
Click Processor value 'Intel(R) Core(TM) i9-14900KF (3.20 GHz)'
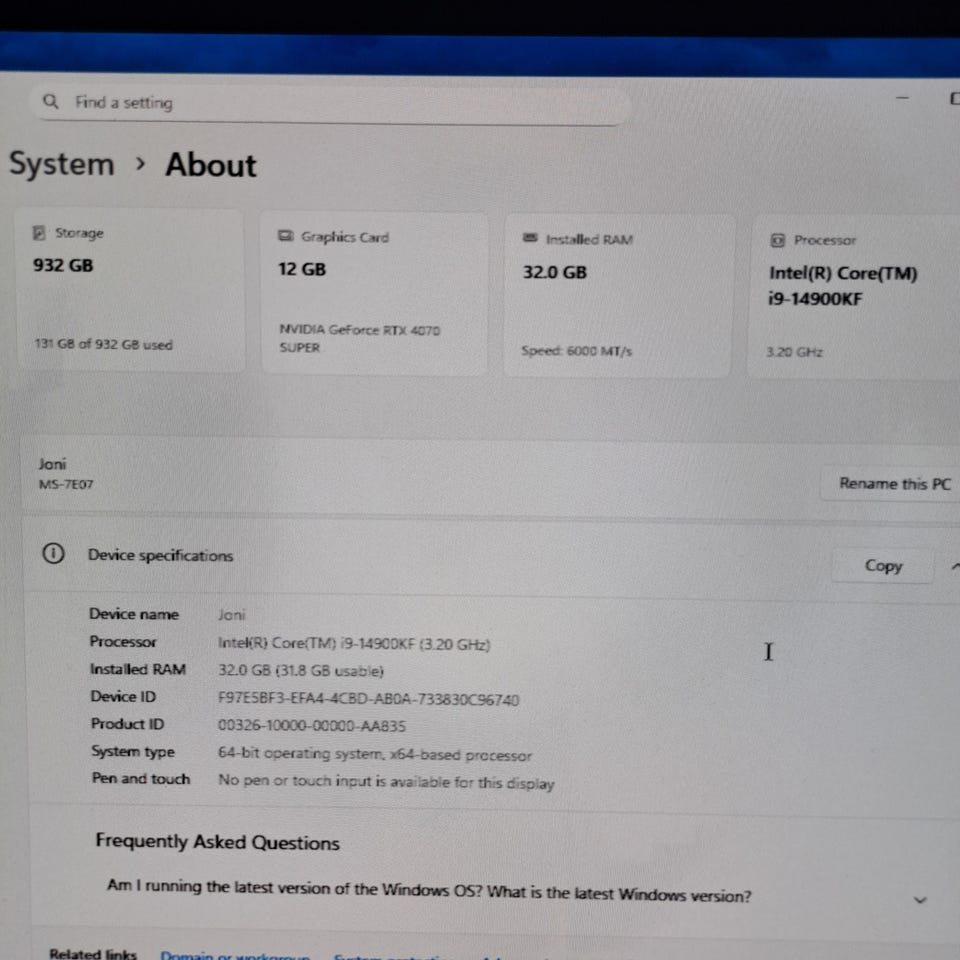point(354,644)
